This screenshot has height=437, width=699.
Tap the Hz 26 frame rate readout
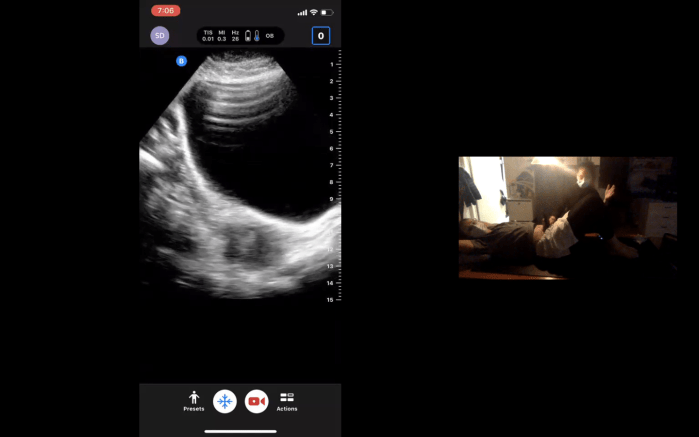(x=235, y=36)
